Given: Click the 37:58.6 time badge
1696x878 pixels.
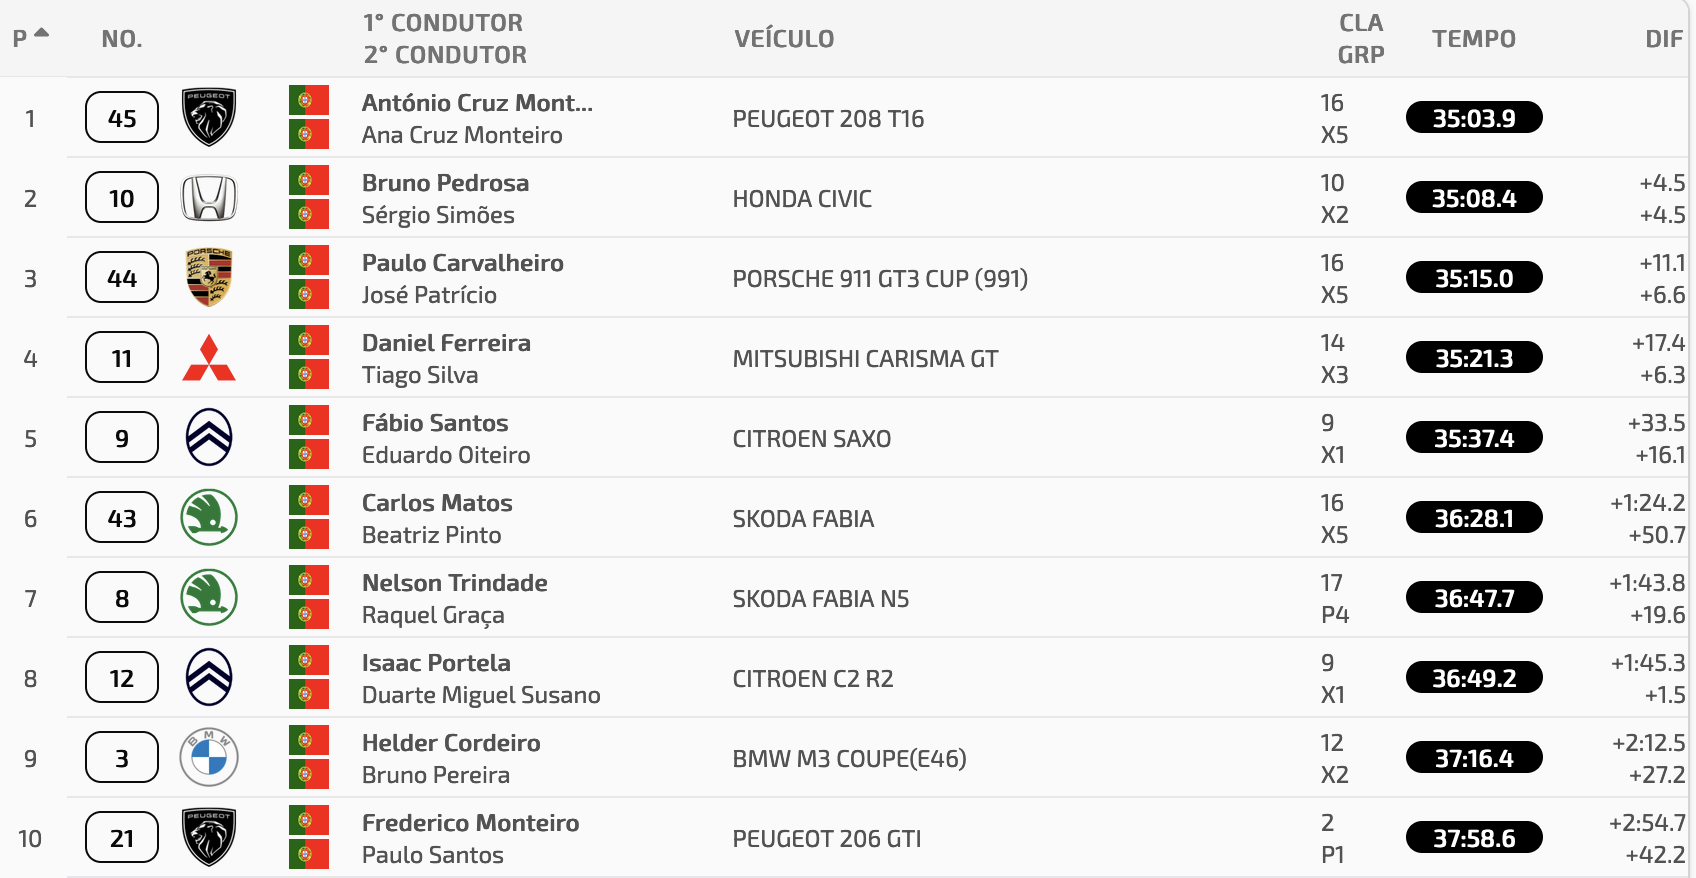Looking at the screenshot, I should (x=1474, y=838).
